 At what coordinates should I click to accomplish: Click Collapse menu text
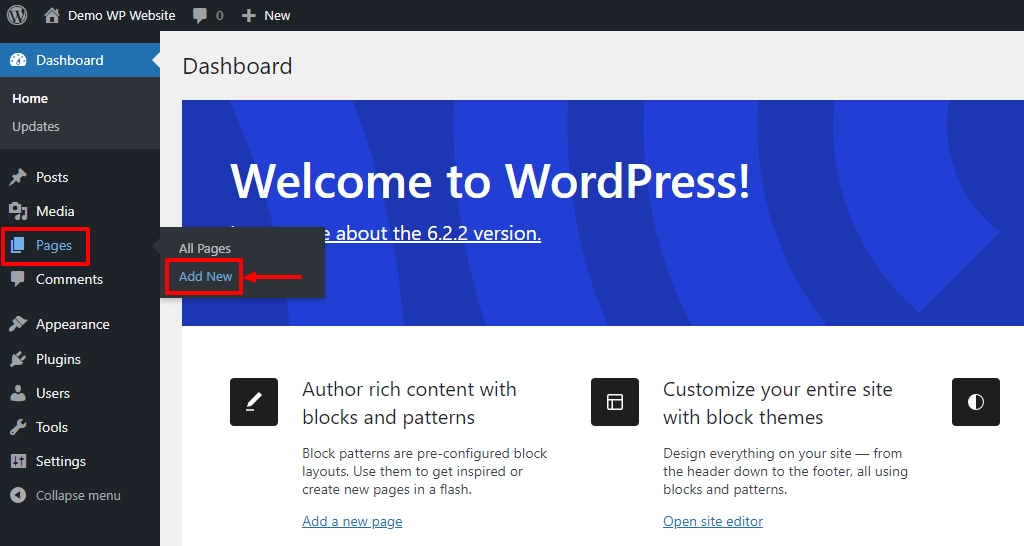pyautogui.click(x=78, y=495)
